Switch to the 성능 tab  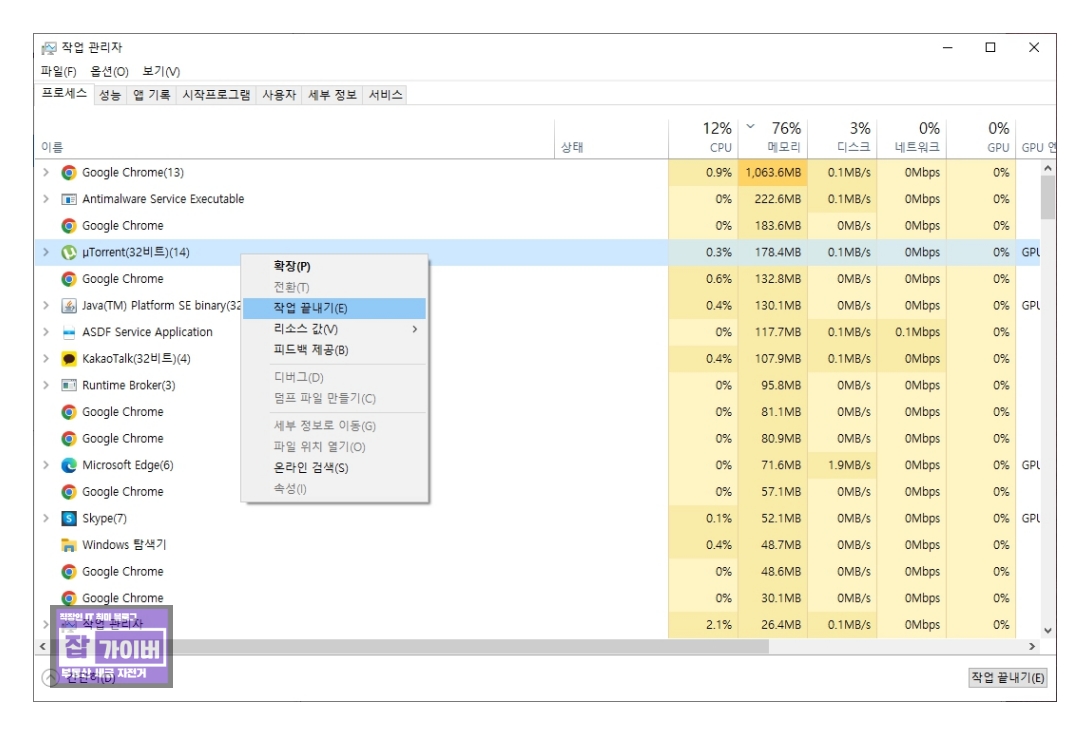tap(110, 95)
